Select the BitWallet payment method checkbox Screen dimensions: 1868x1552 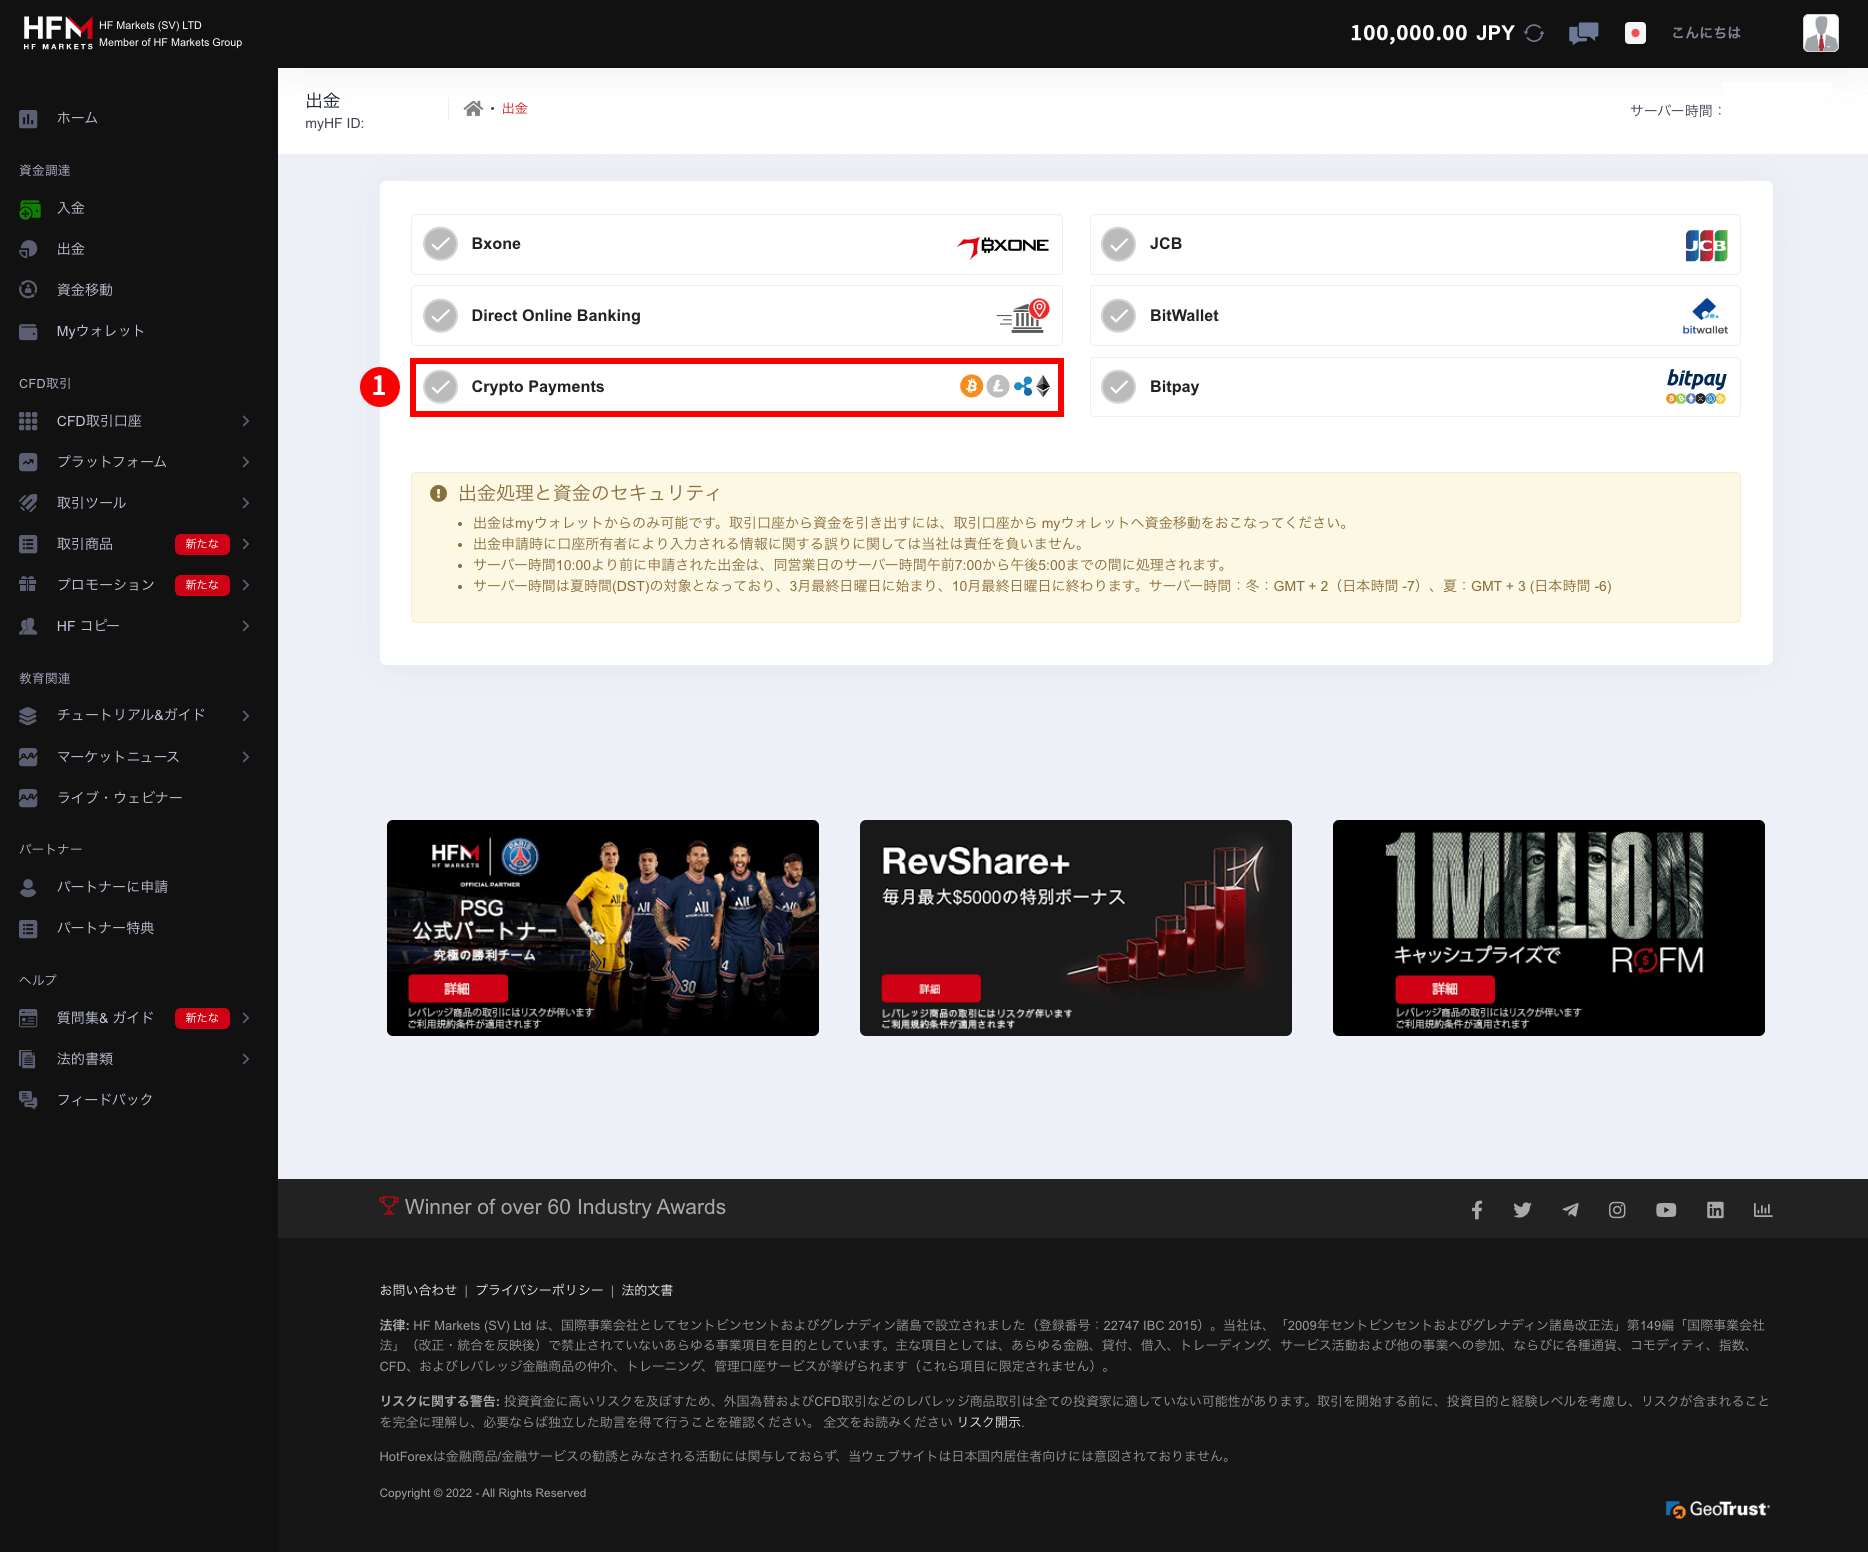(x=1118, y=315)
